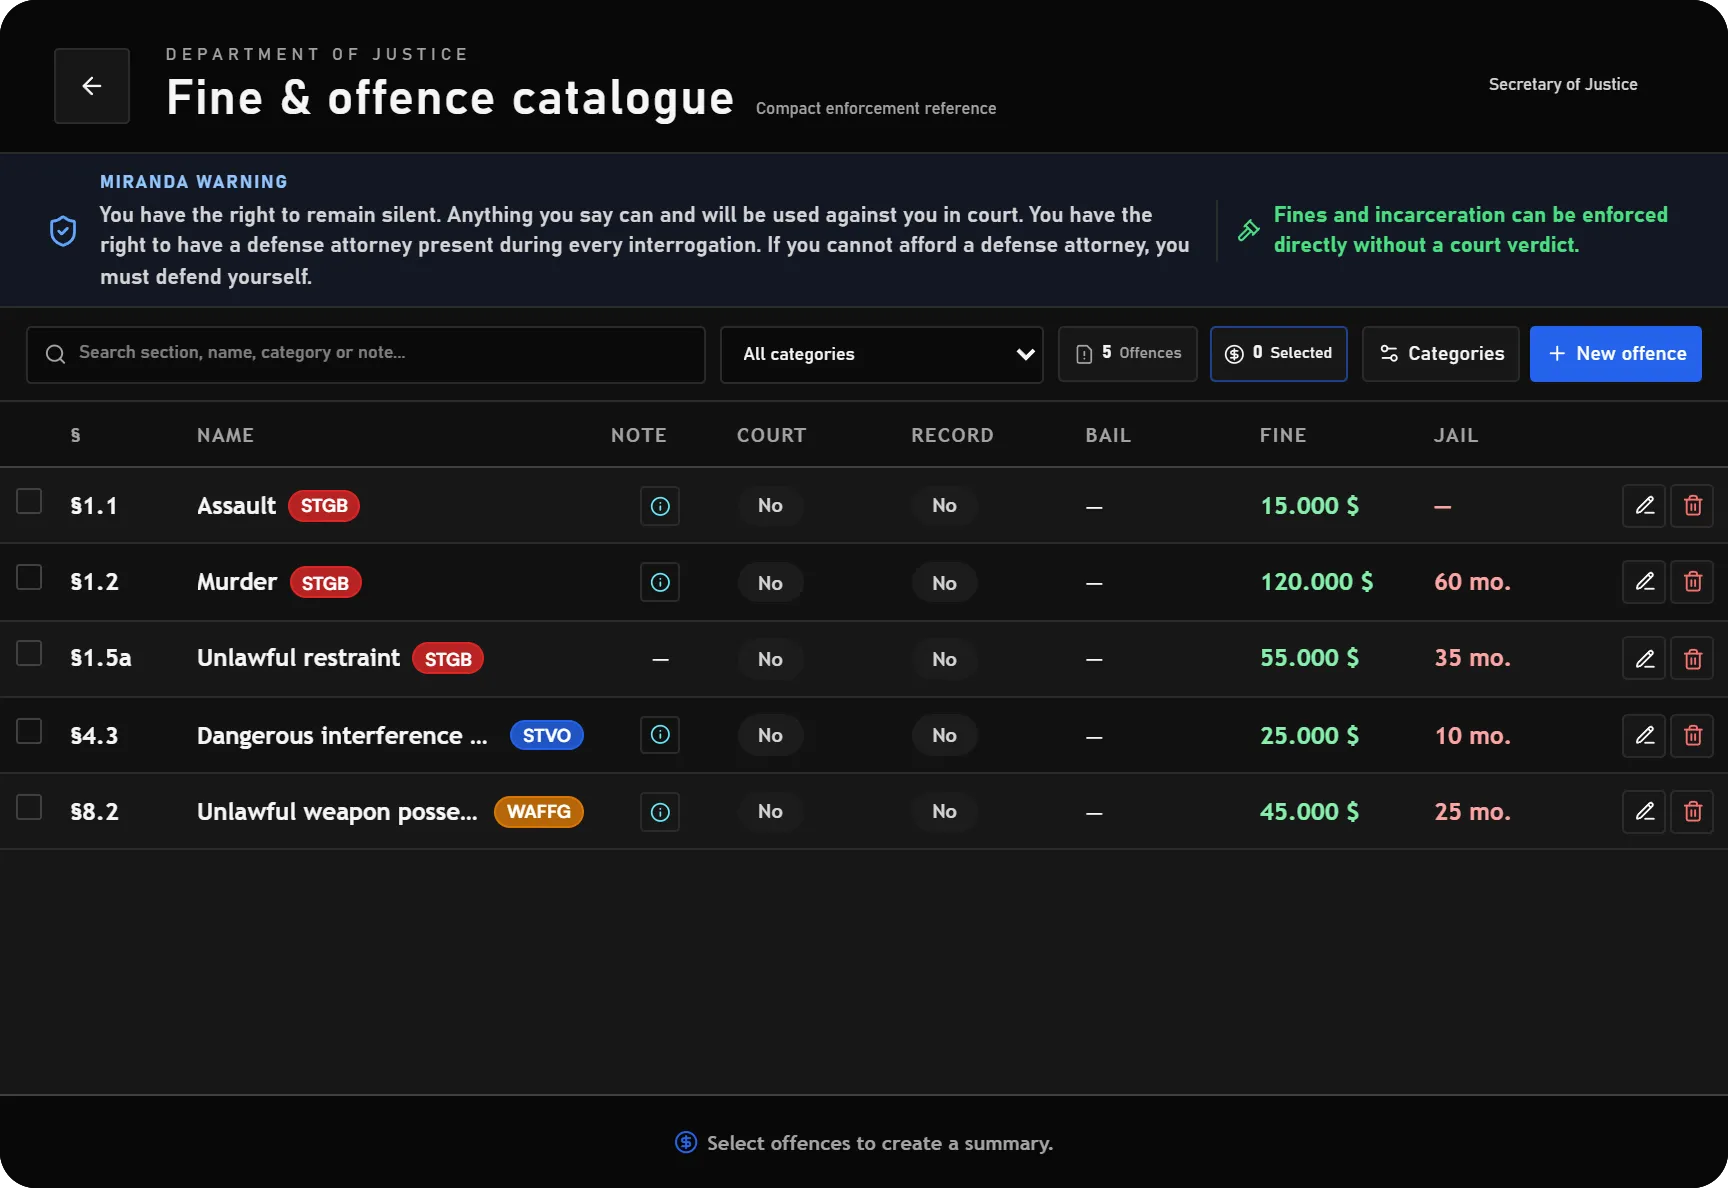Go back using the arrow button
Screen dimensions: 1728x1188
pyautogui.click(x=92, y=86)
